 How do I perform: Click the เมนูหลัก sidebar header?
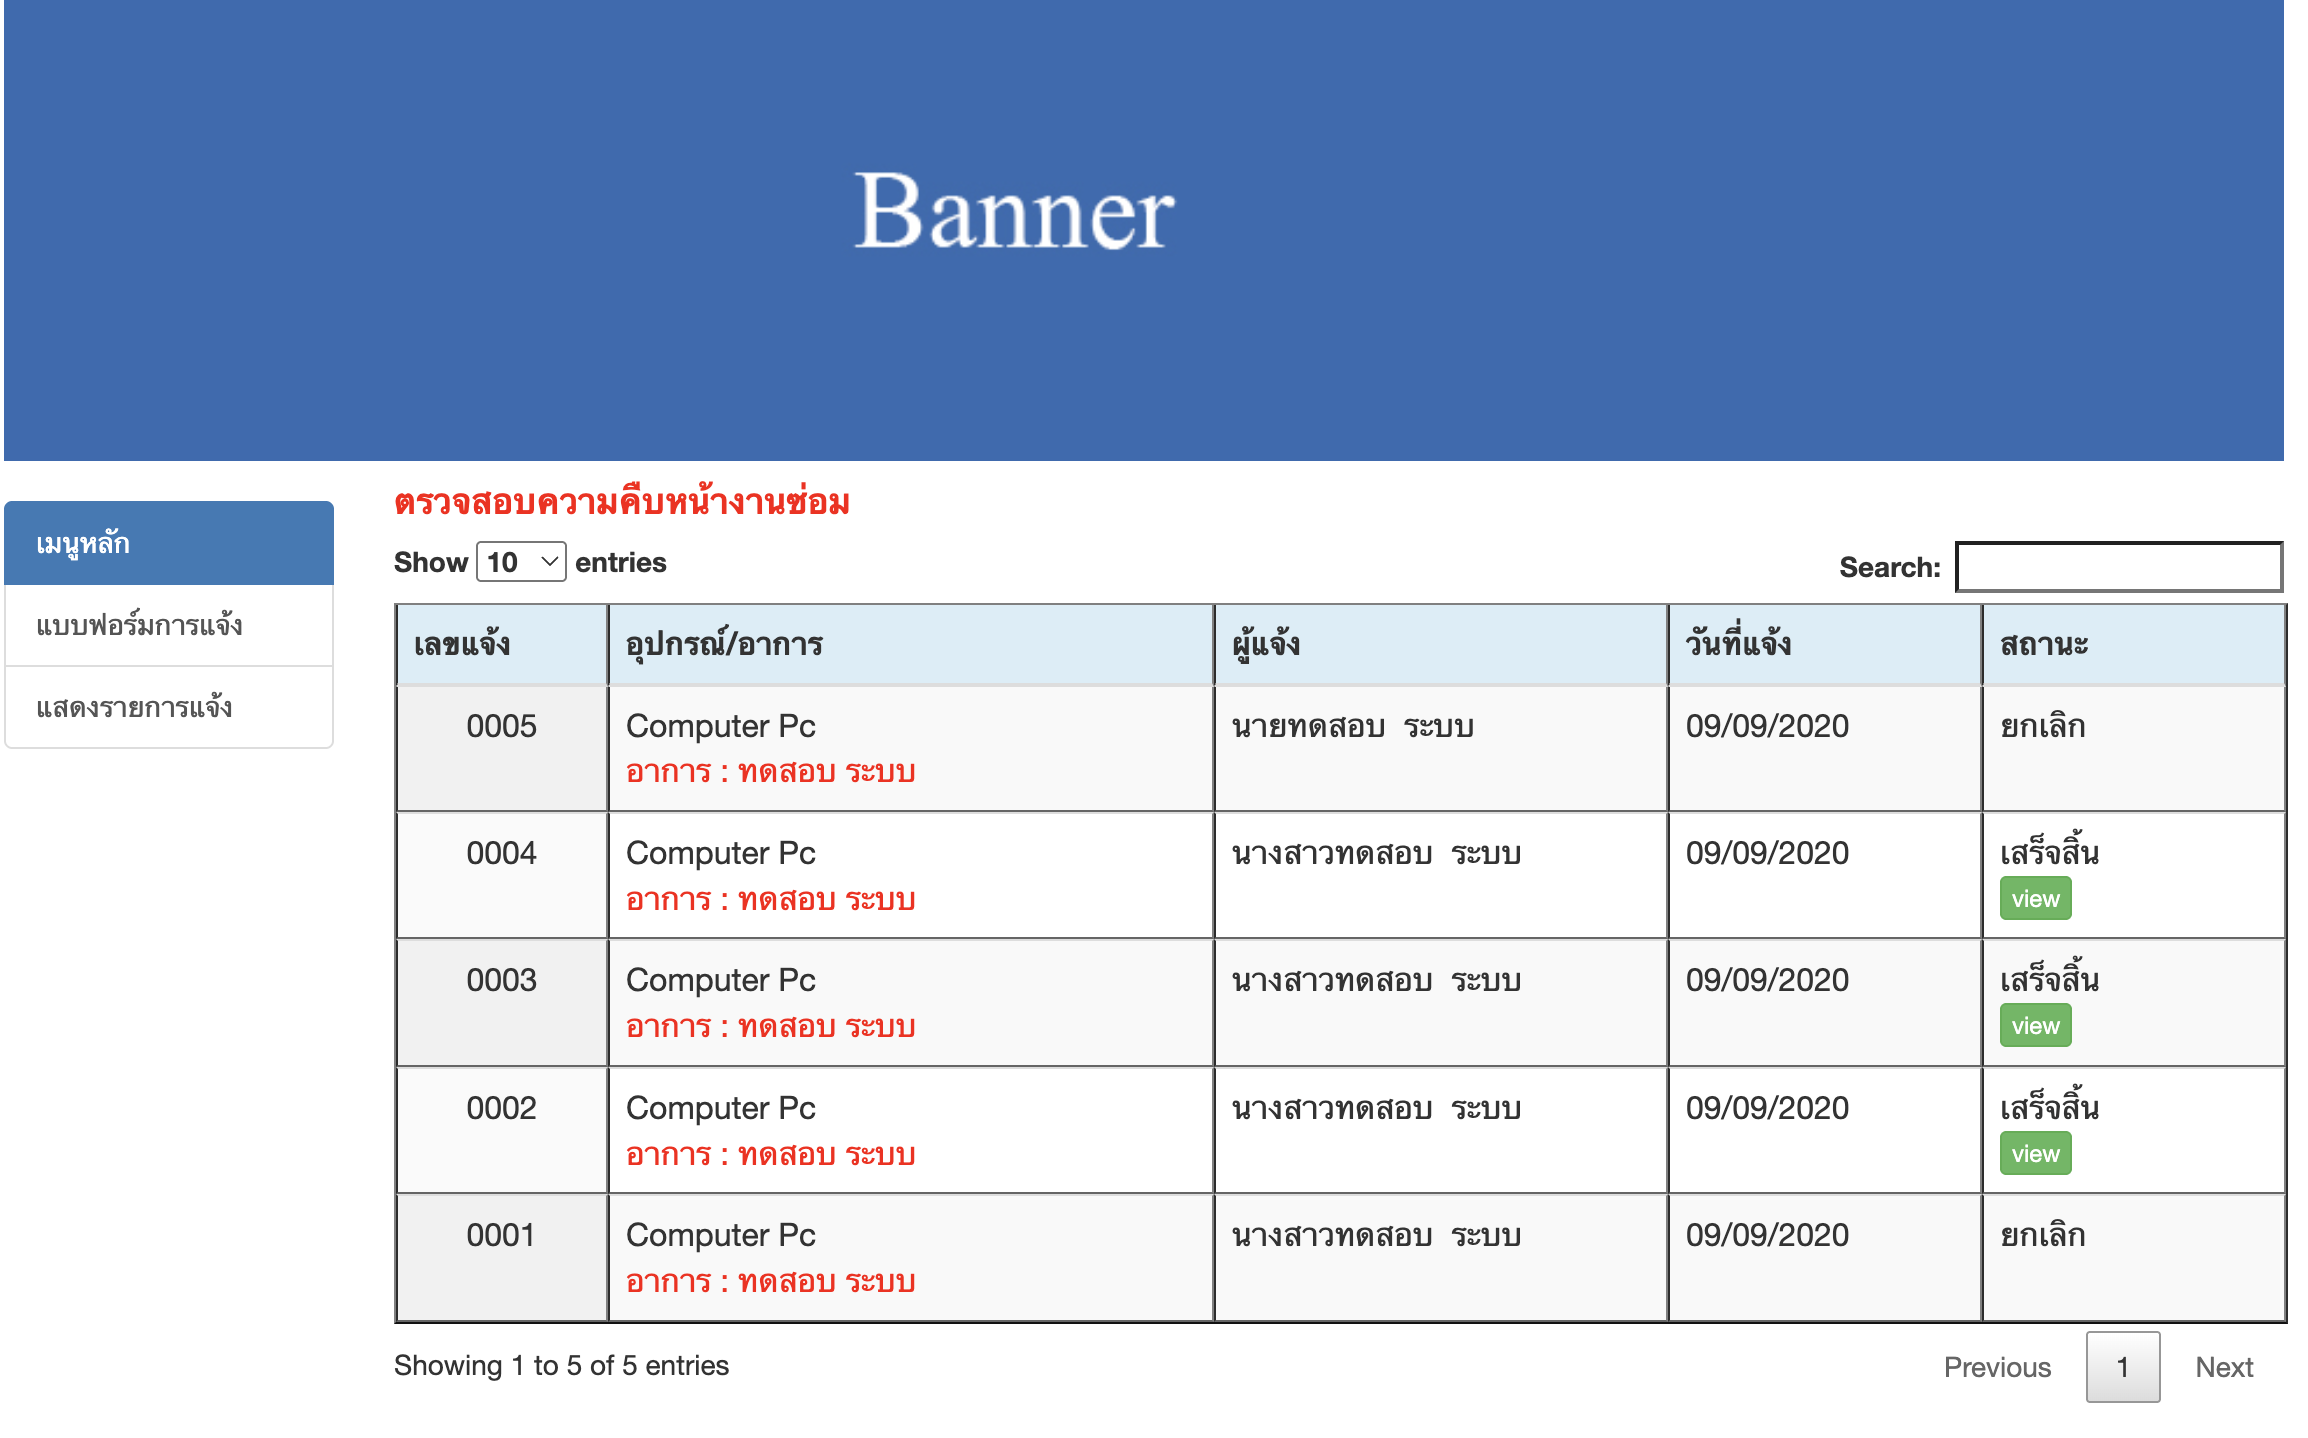click(x=84, y=544)
